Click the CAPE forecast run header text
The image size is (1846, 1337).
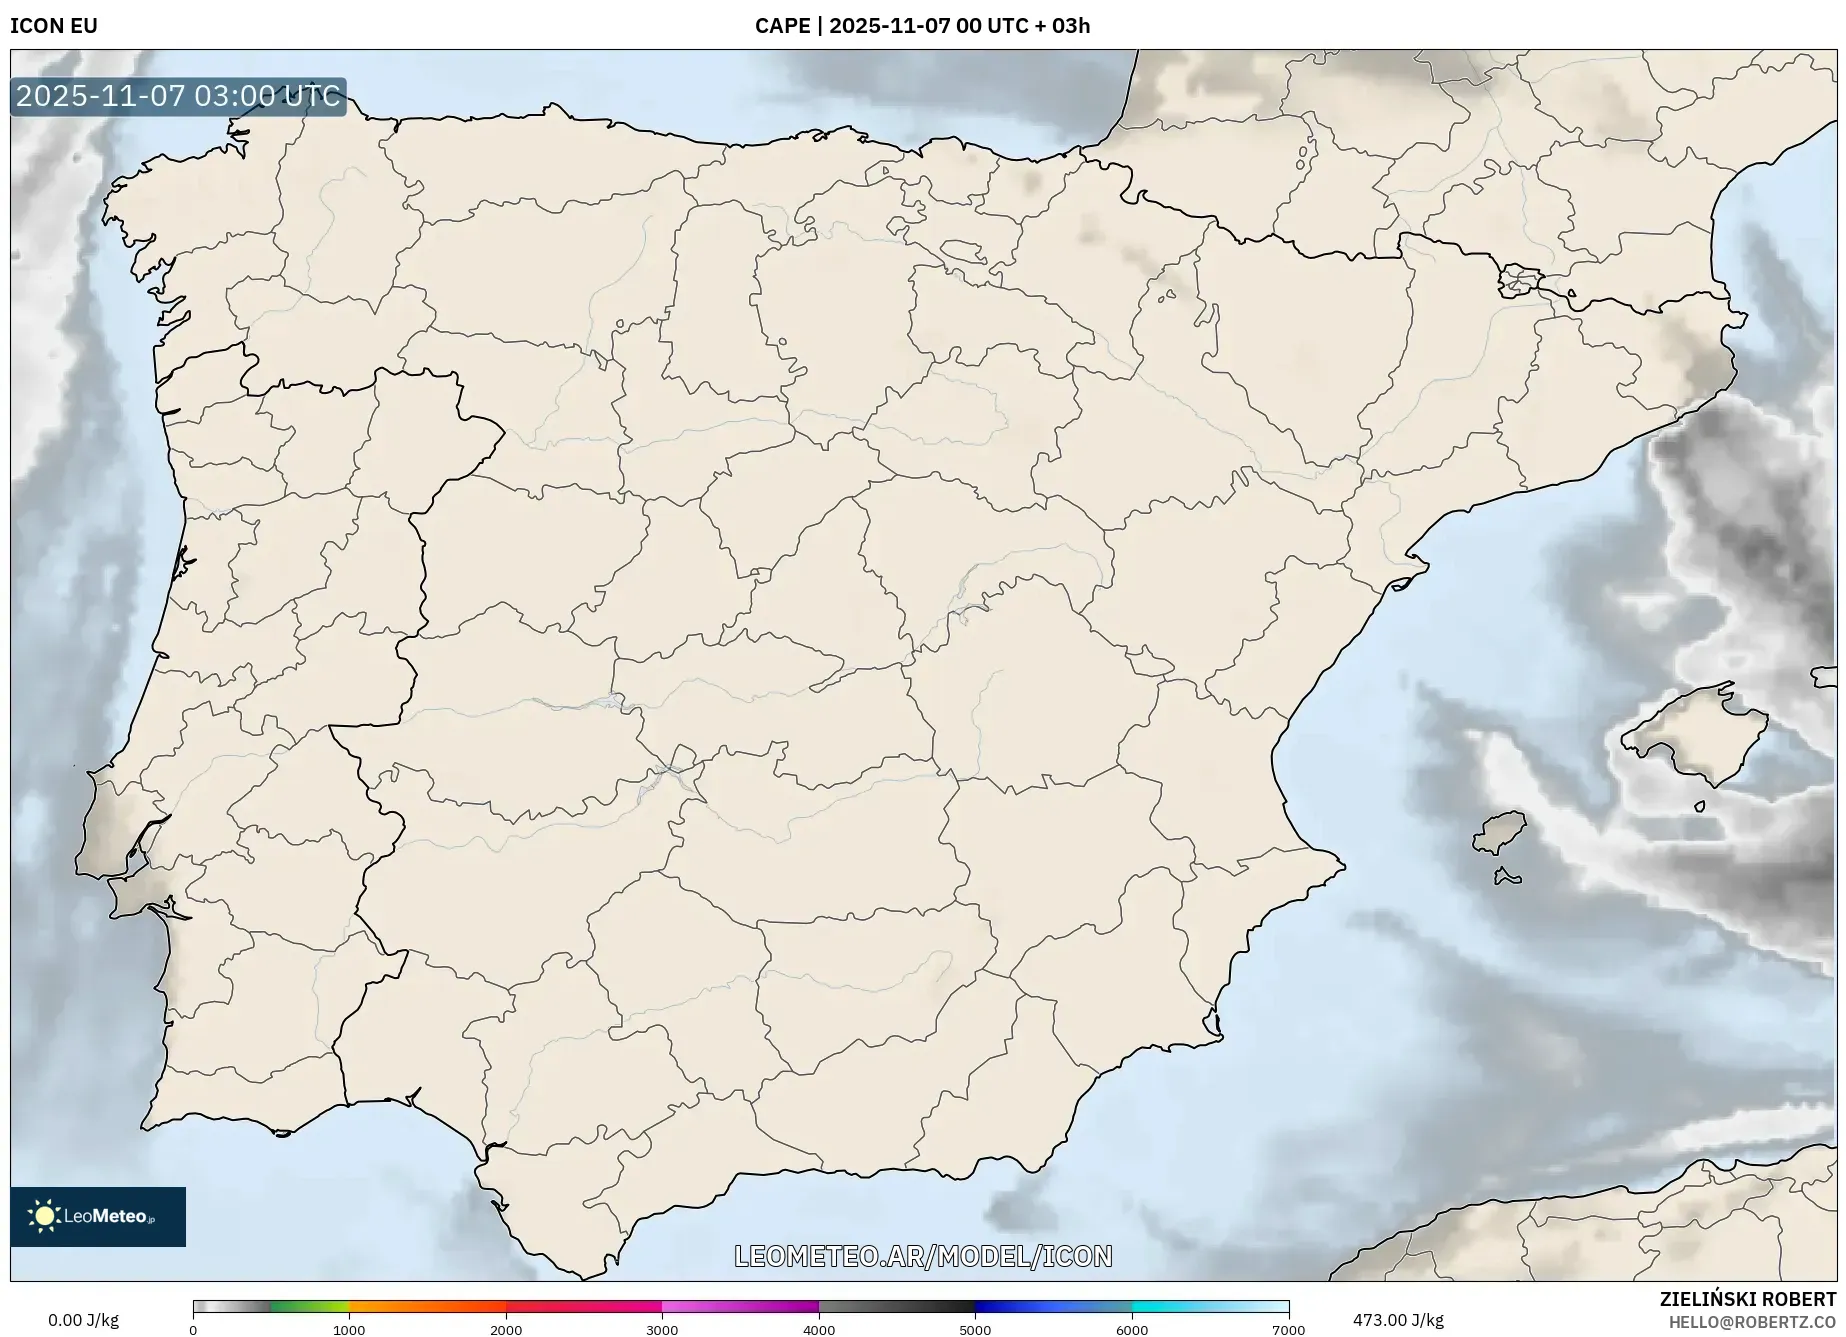(x=922, y=25)
